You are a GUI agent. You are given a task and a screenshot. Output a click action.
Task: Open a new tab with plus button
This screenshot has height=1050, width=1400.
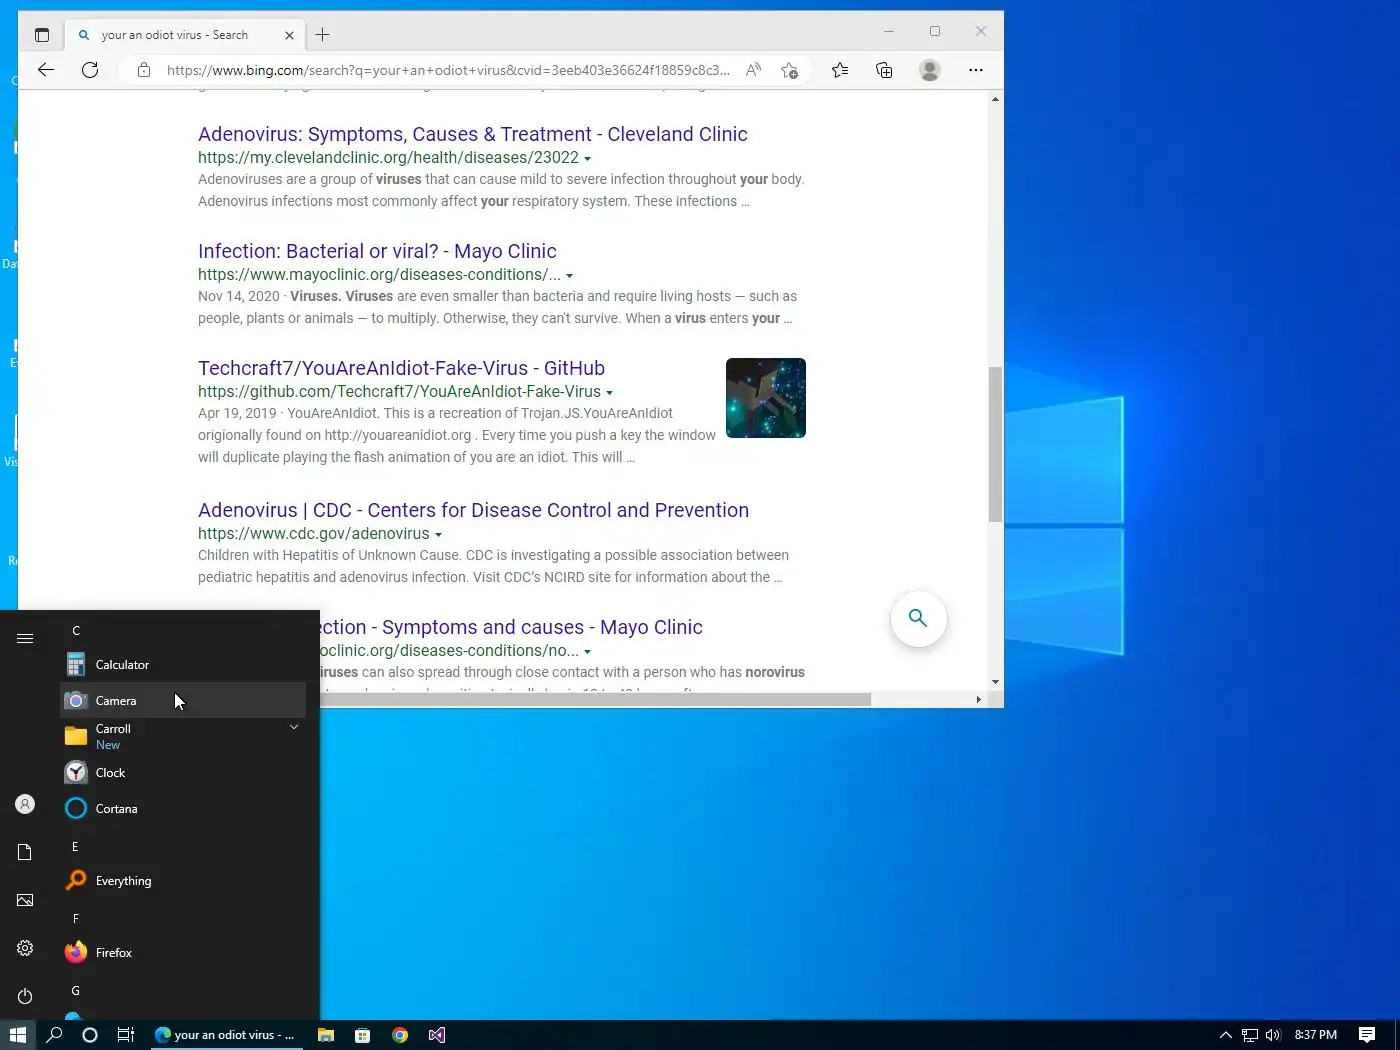pyautogui.click(x=322, y=35)
